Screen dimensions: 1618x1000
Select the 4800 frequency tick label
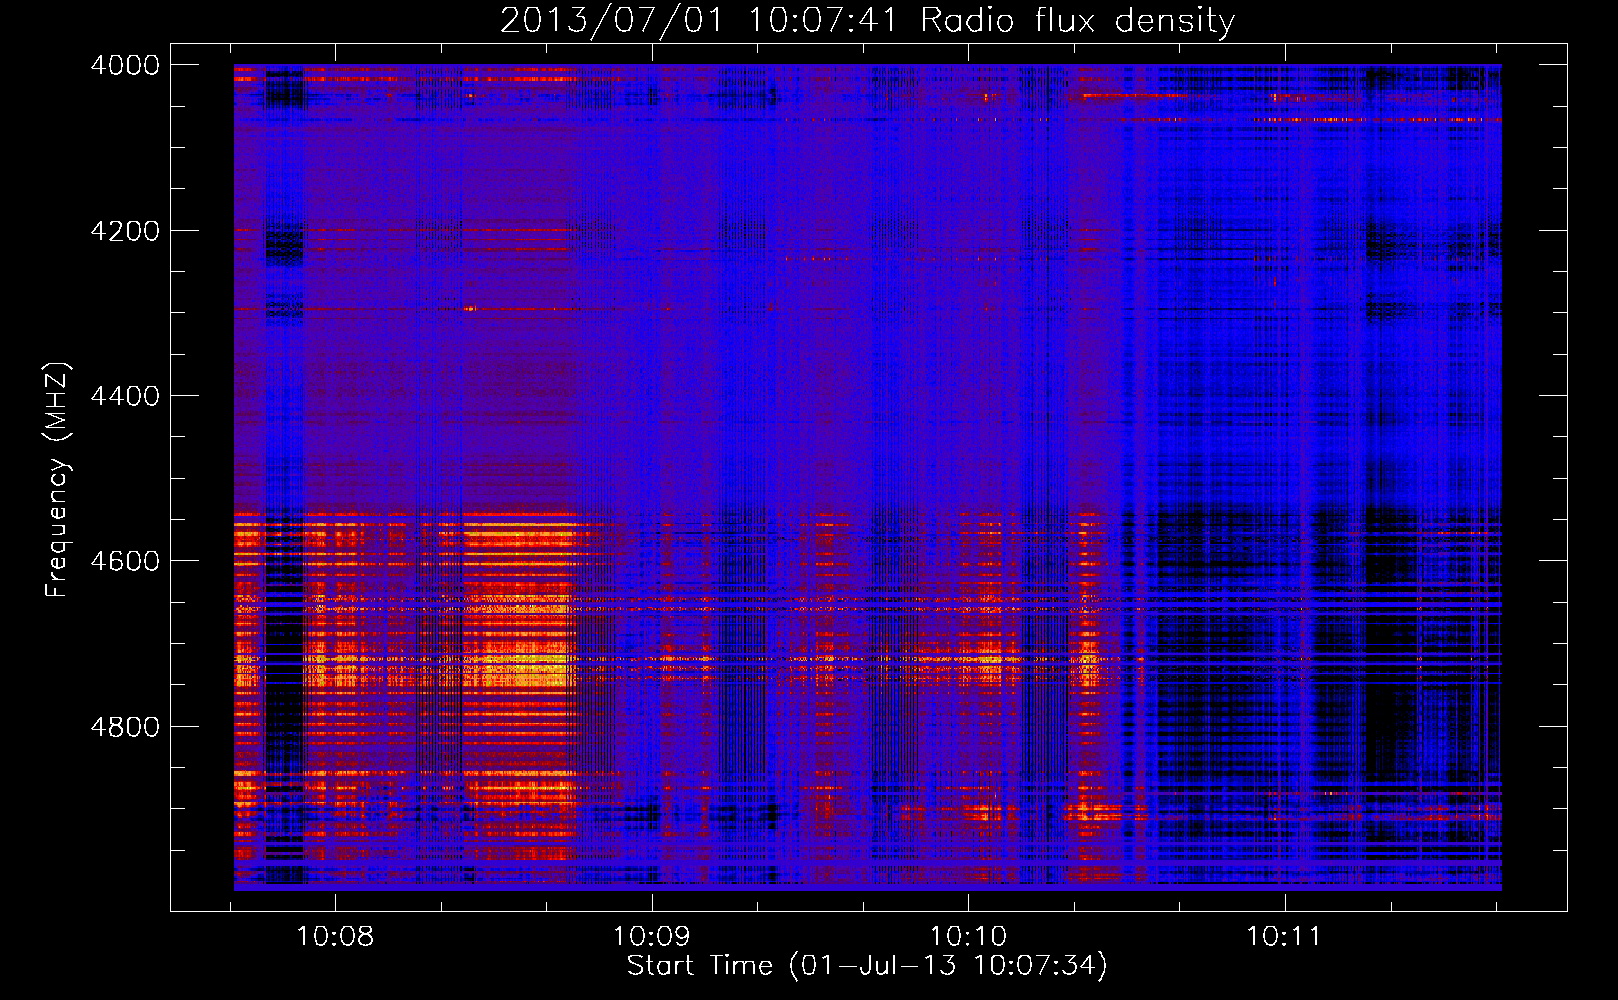[x=125, y=726]
